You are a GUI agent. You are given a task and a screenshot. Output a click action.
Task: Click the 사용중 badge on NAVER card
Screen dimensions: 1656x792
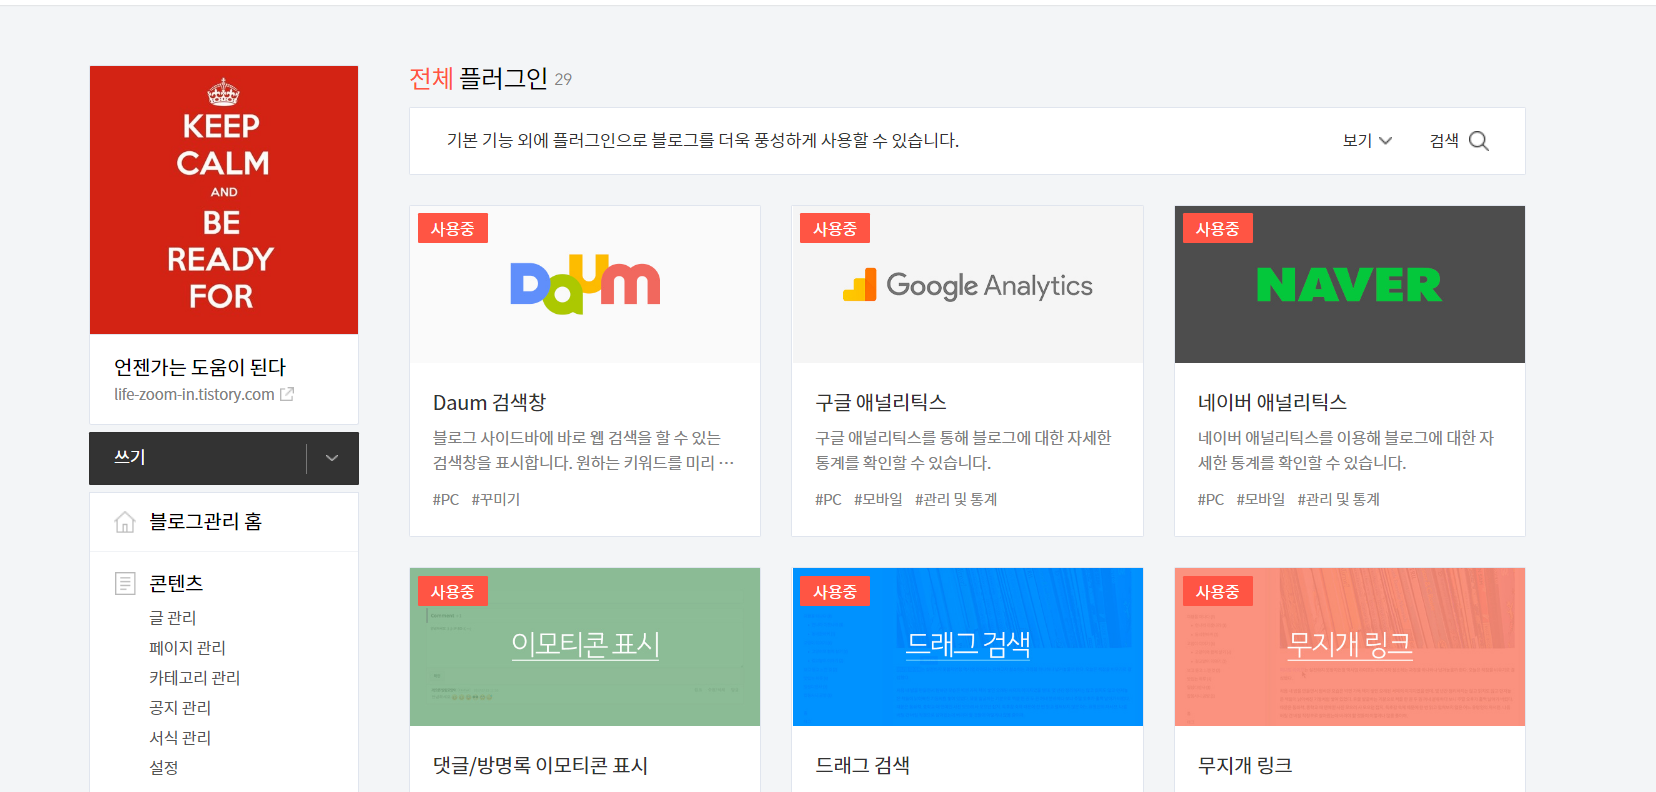click(x=1218, y=229)
